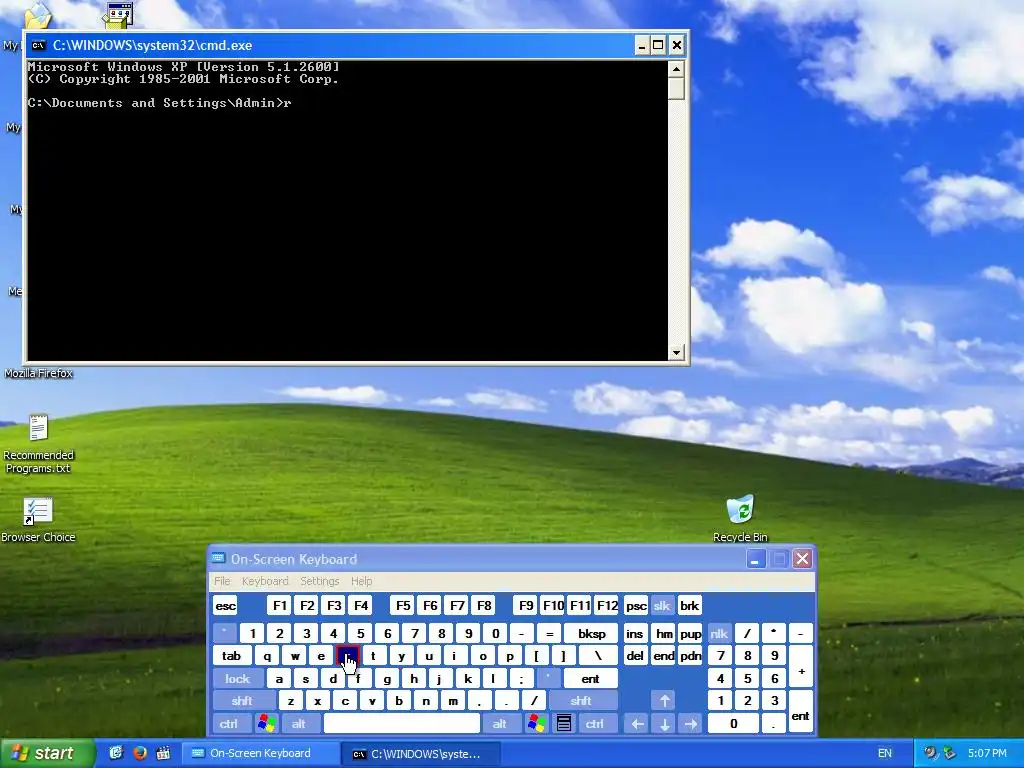Screen dimensions: 1024x768
Task: Open the Help menu of On-Screen Keyboard
Action: point(361,581)
